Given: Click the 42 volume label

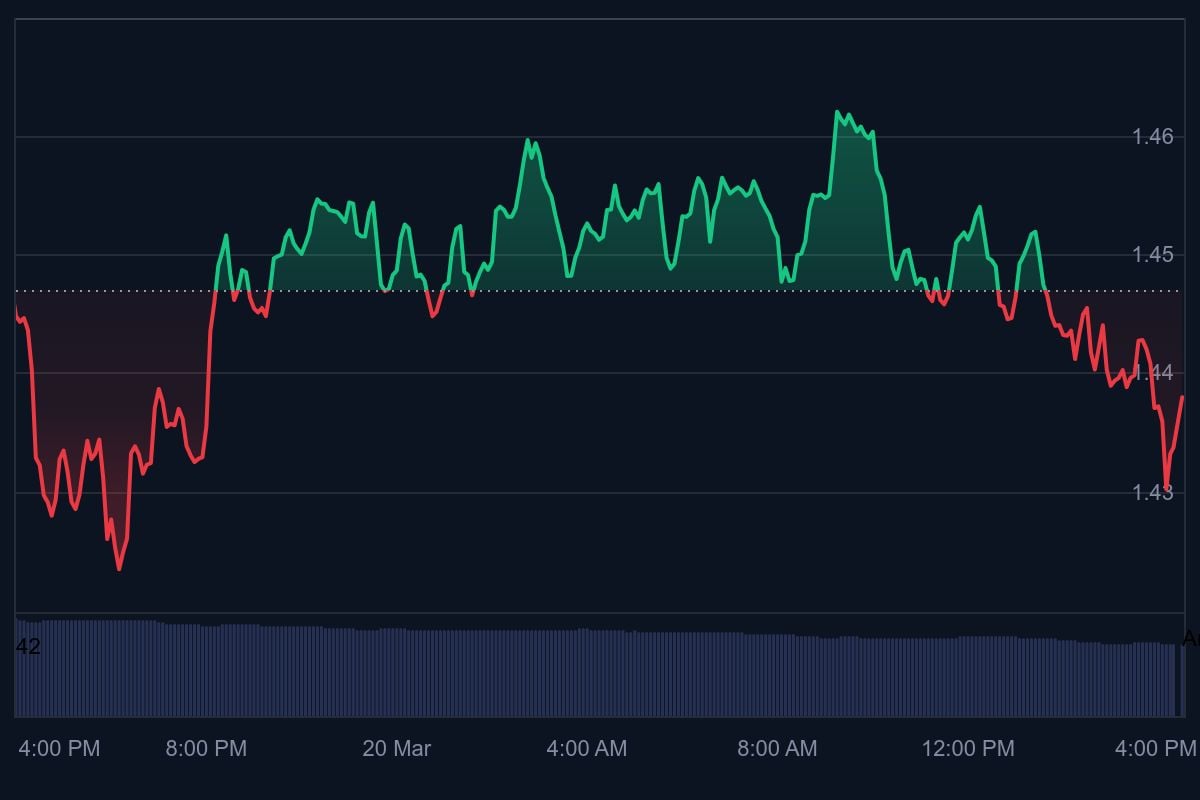Looking at the screenshot, I should (x=28, y=647).
